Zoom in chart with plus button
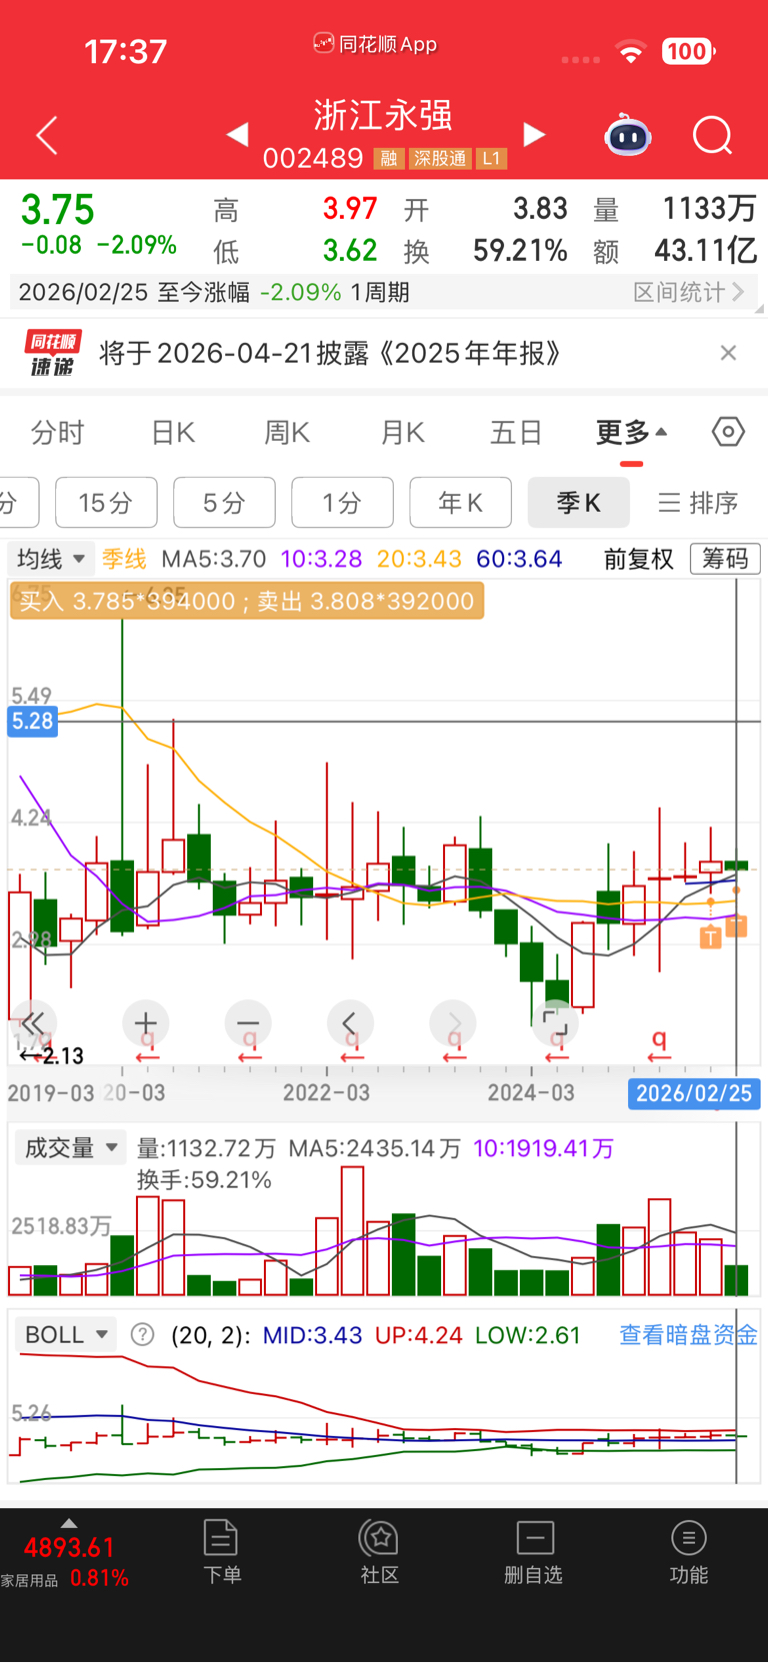Viewport: 768px width, 1663px height. click(x=145, y=1023)
